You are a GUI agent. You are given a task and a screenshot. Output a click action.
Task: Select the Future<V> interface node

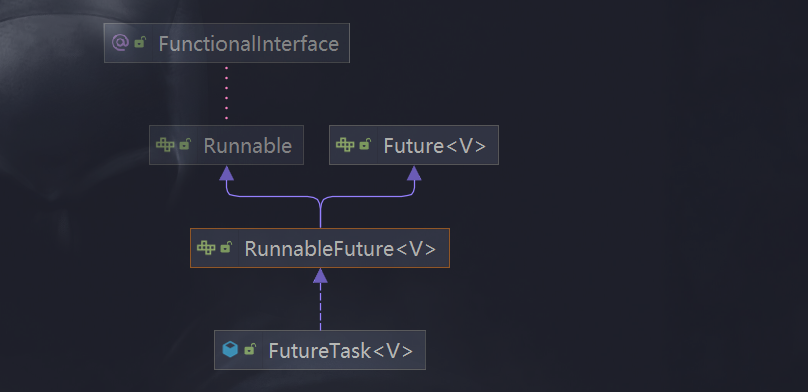[x=414, y=145]
